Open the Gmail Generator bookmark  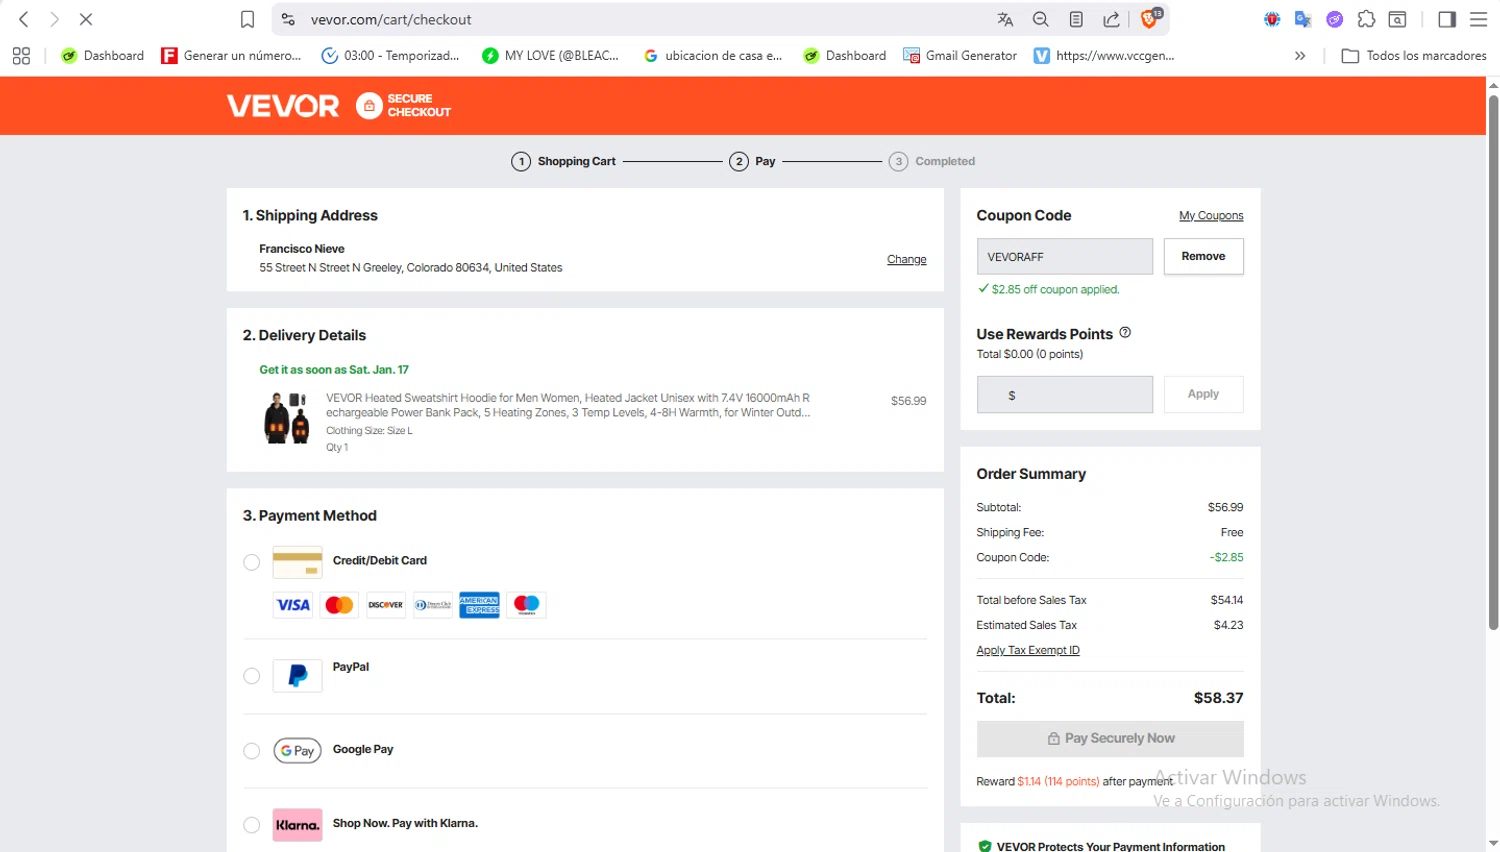pos(960,56)
